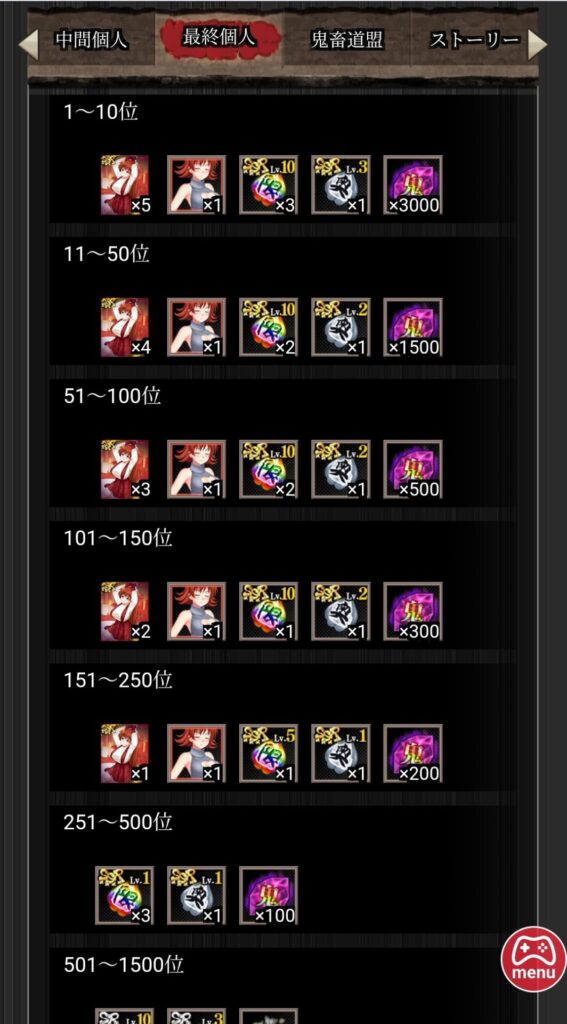Tap the grey-top character card in 51～100位
The width and height of the screenshot is (567, 1024).
pyautogui.click(x=197, y=469)
